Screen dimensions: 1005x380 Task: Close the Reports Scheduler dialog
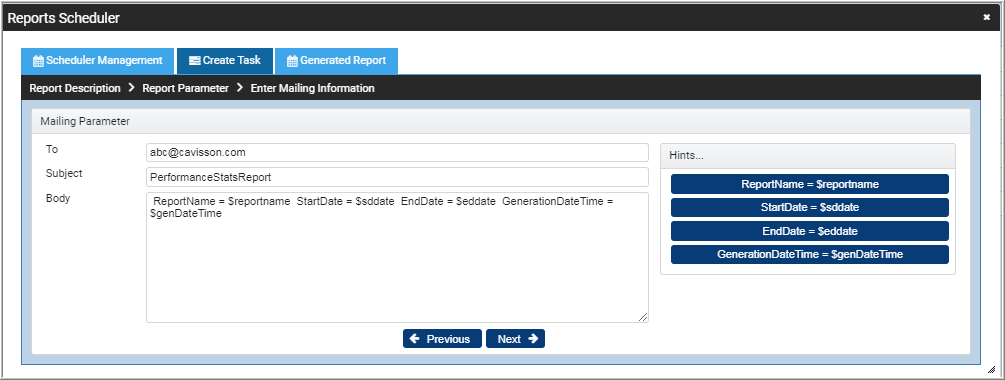click(x=986, y=18)
